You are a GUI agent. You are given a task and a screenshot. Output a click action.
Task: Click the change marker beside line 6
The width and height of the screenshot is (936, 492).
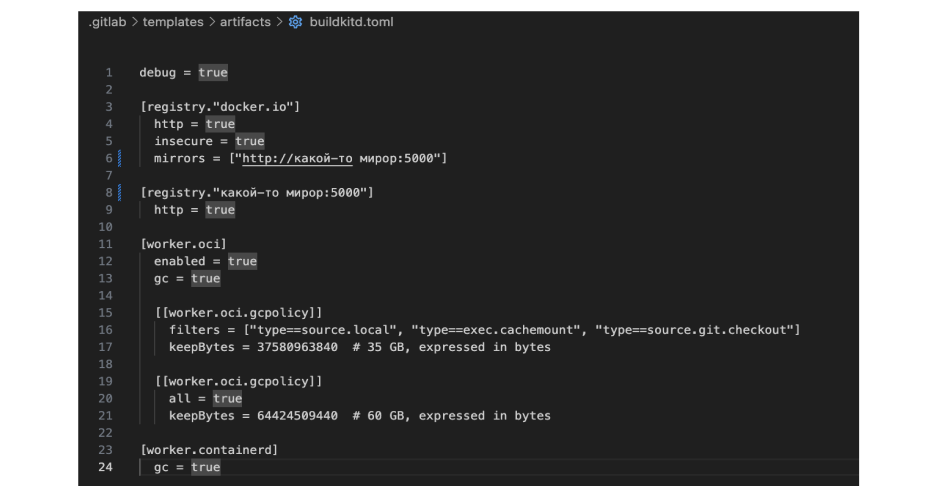[120, 159]
